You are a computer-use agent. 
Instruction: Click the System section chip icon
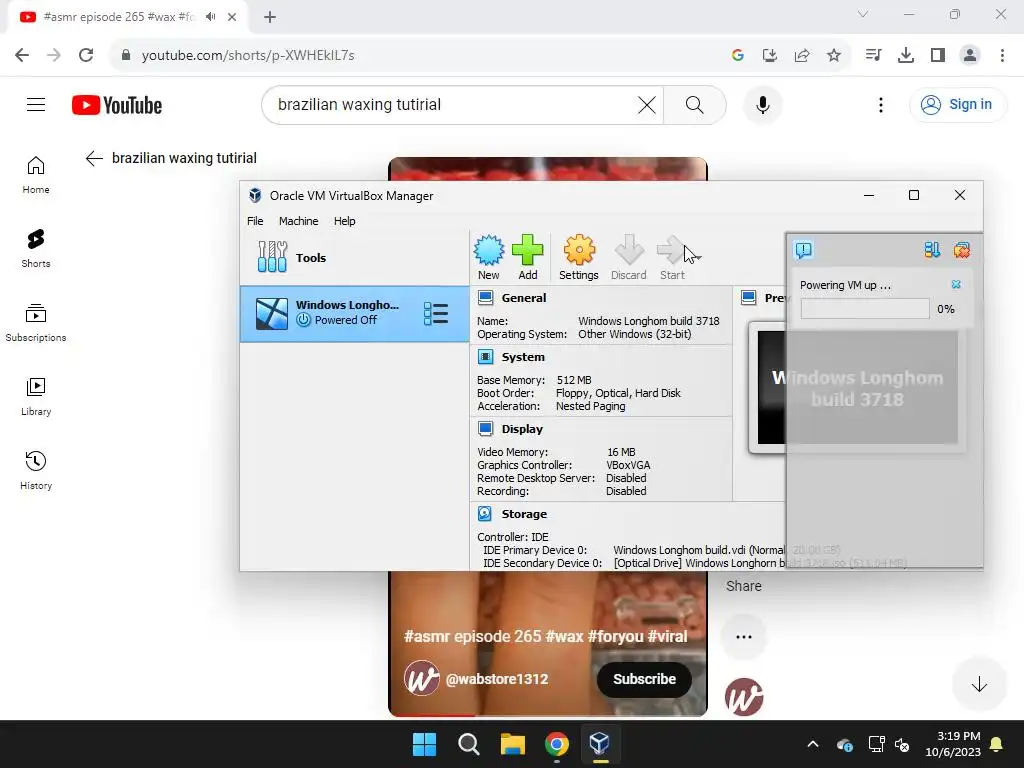tap(485, 357)
